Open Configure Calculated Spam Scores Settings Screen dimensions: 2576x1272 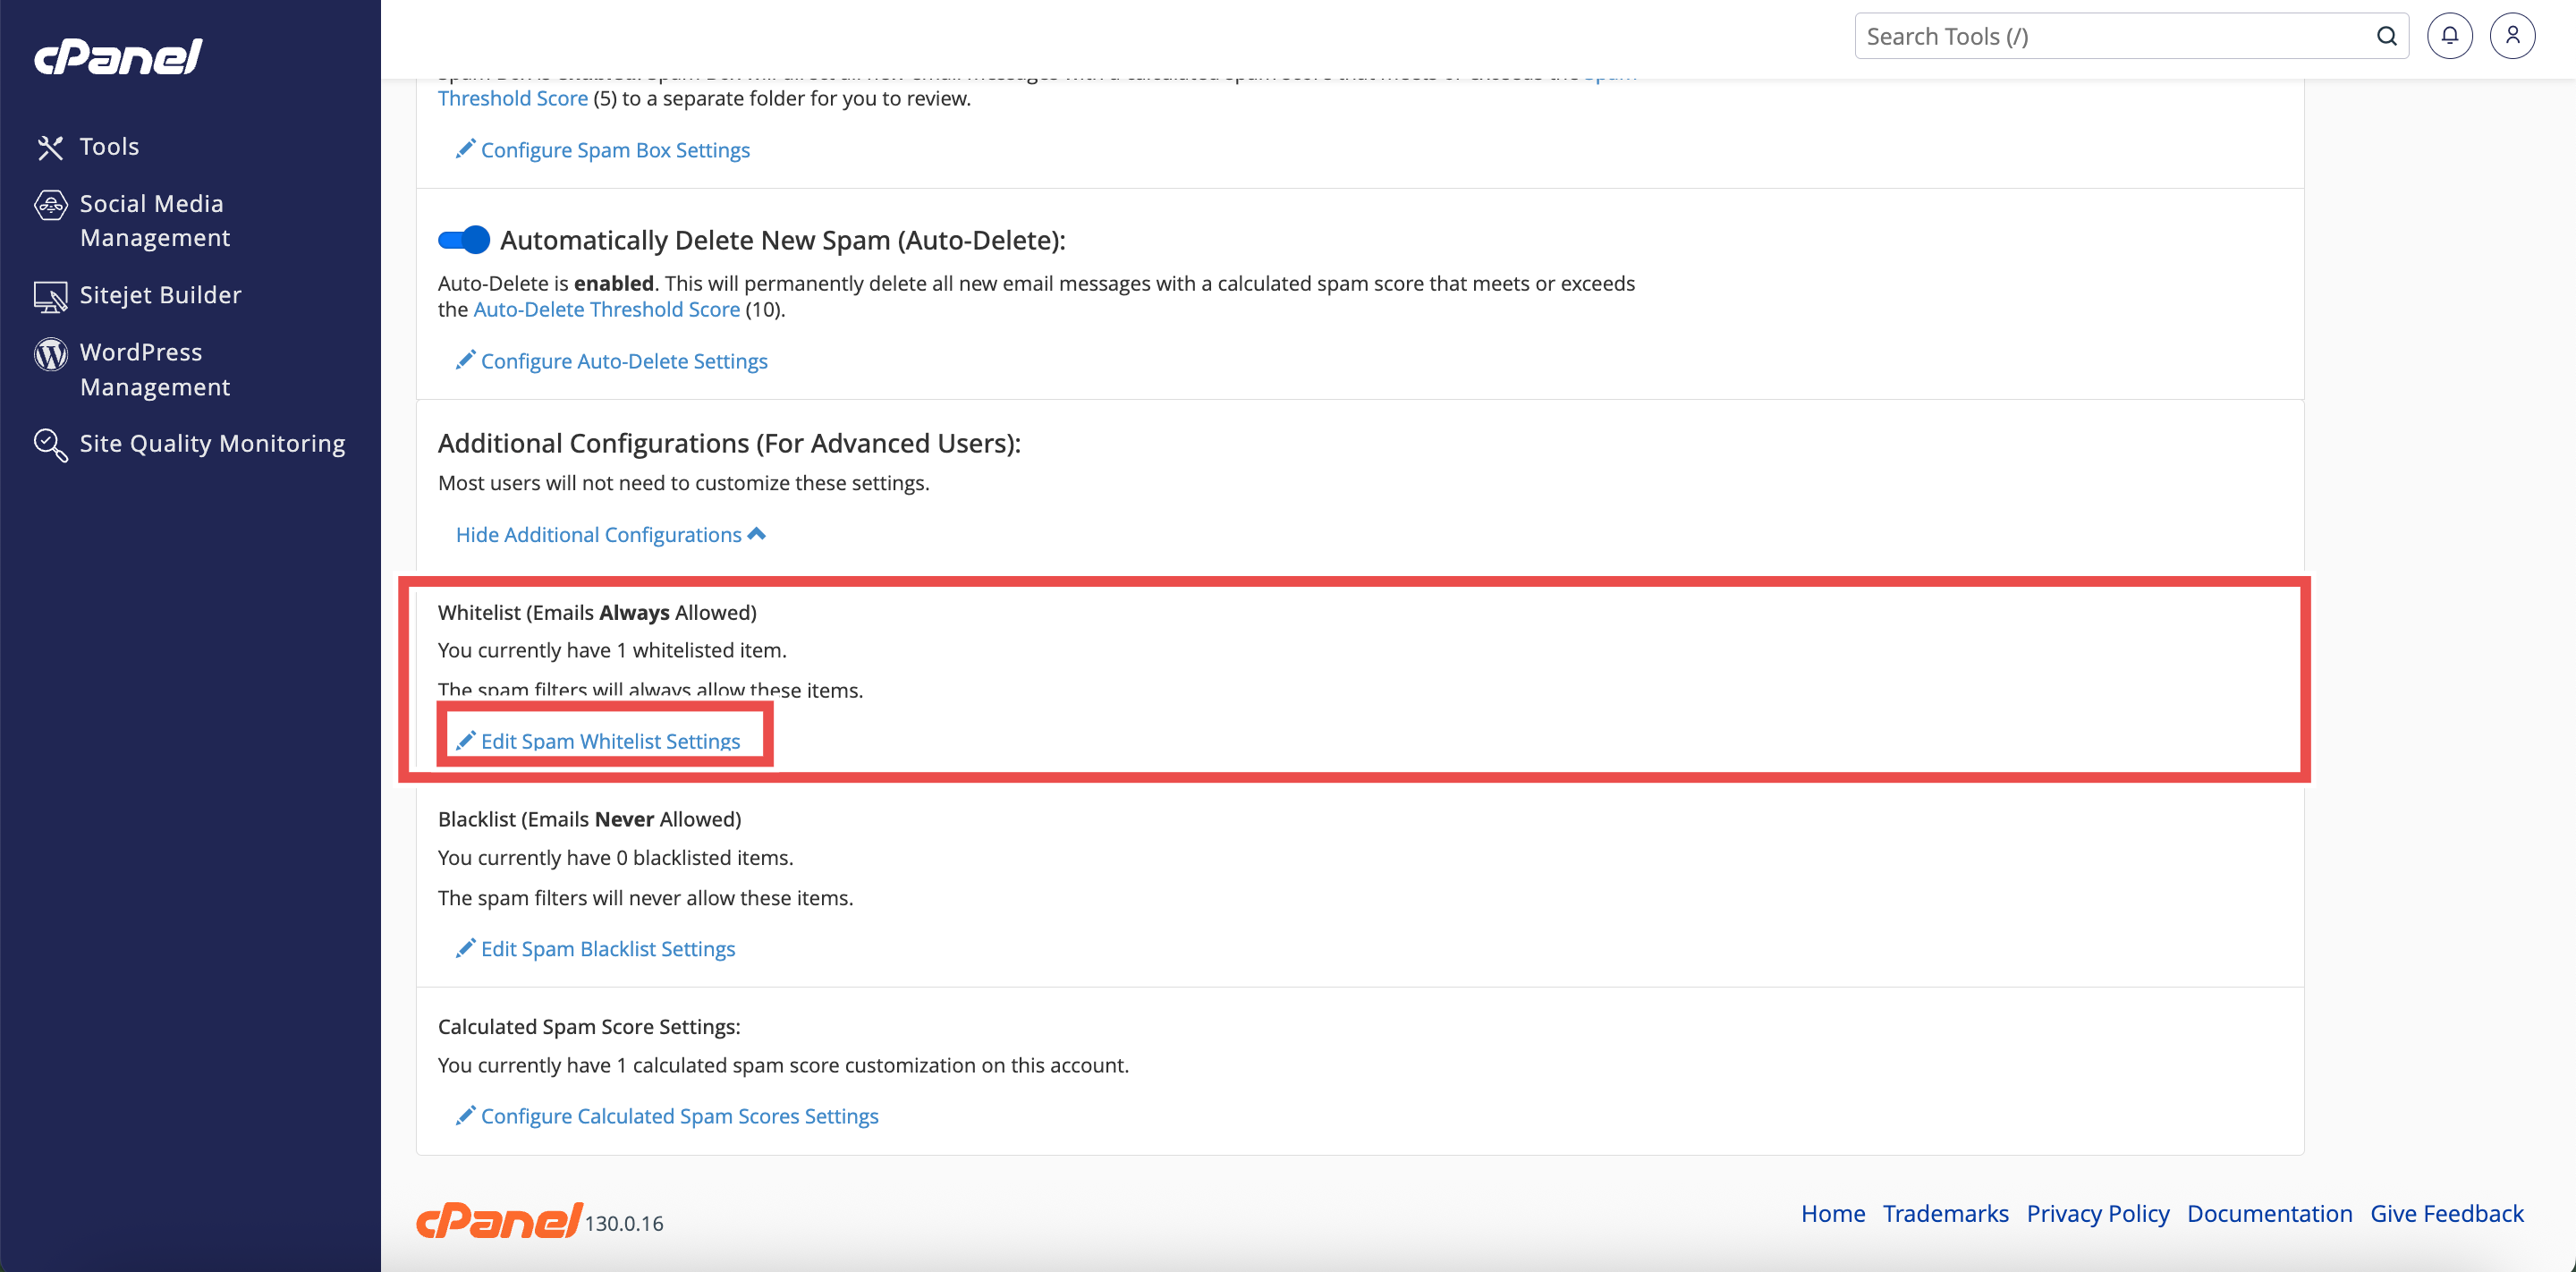click(x=679, y=1116)
